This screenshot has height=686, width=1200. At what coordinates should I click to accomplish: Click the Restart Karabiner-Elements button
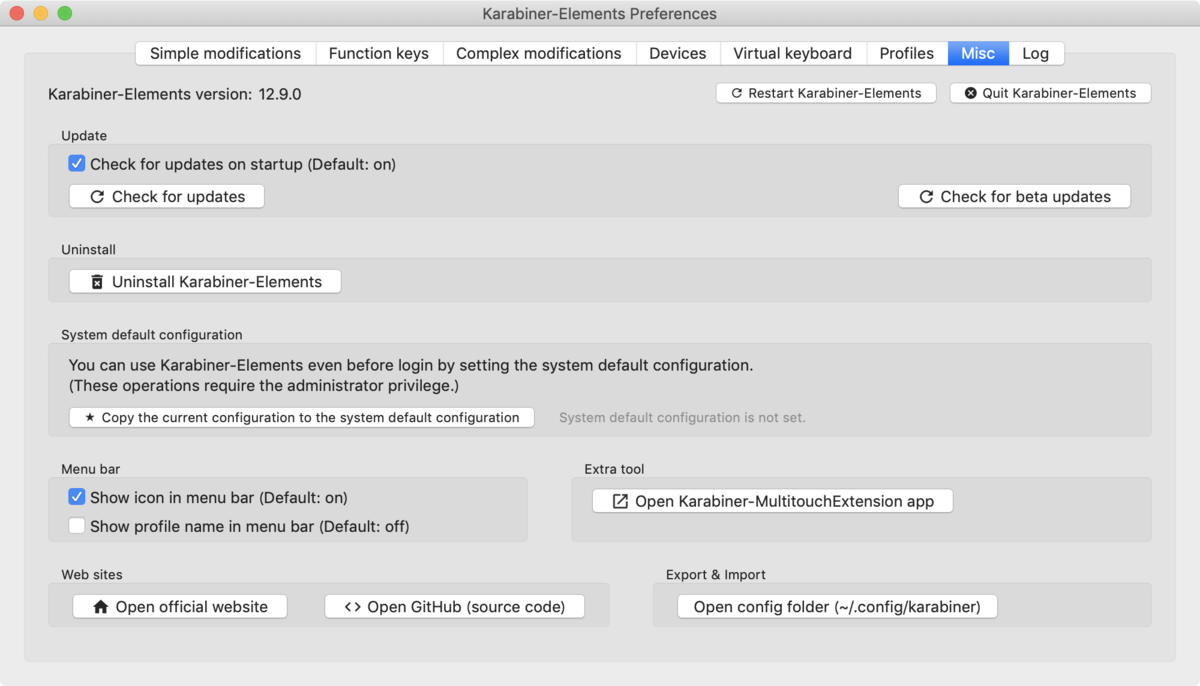tap(826, 93)
